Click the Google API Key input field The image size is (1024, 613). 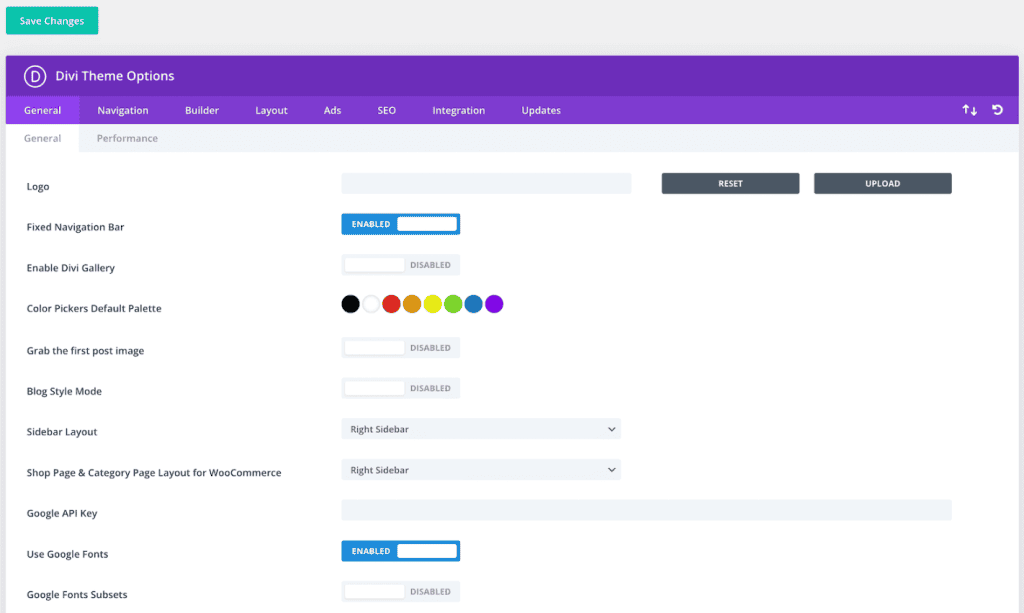pos(647,511)
